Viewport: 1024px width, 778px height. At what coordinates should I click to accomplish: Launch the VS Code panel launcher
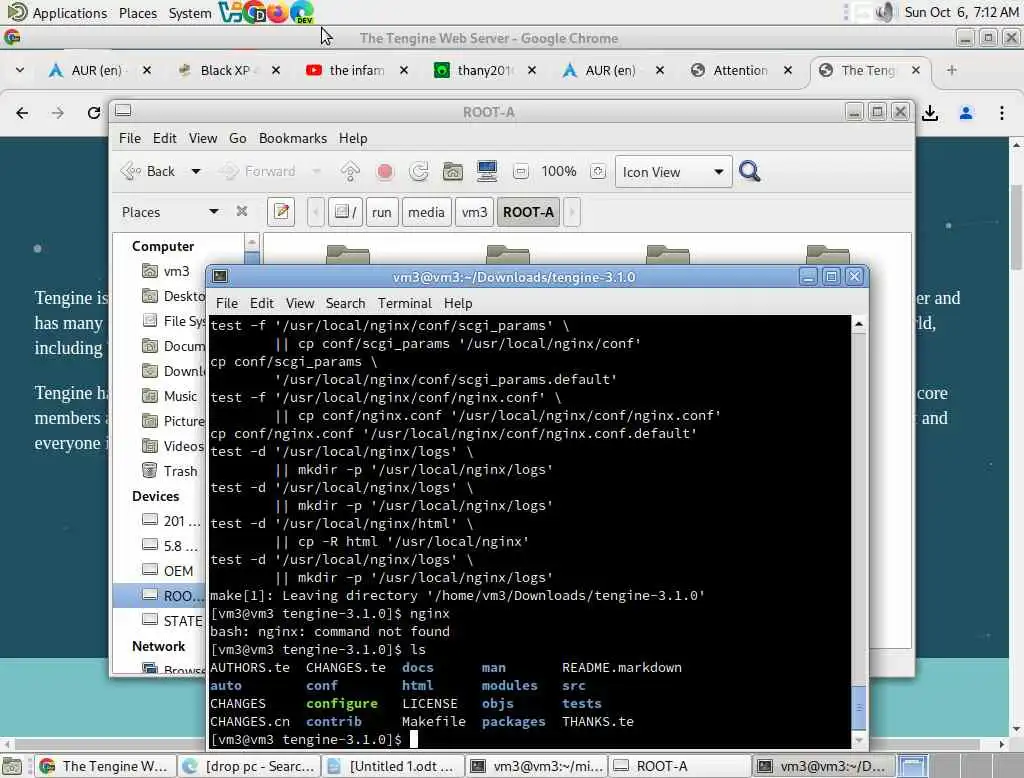pos(229,12)
